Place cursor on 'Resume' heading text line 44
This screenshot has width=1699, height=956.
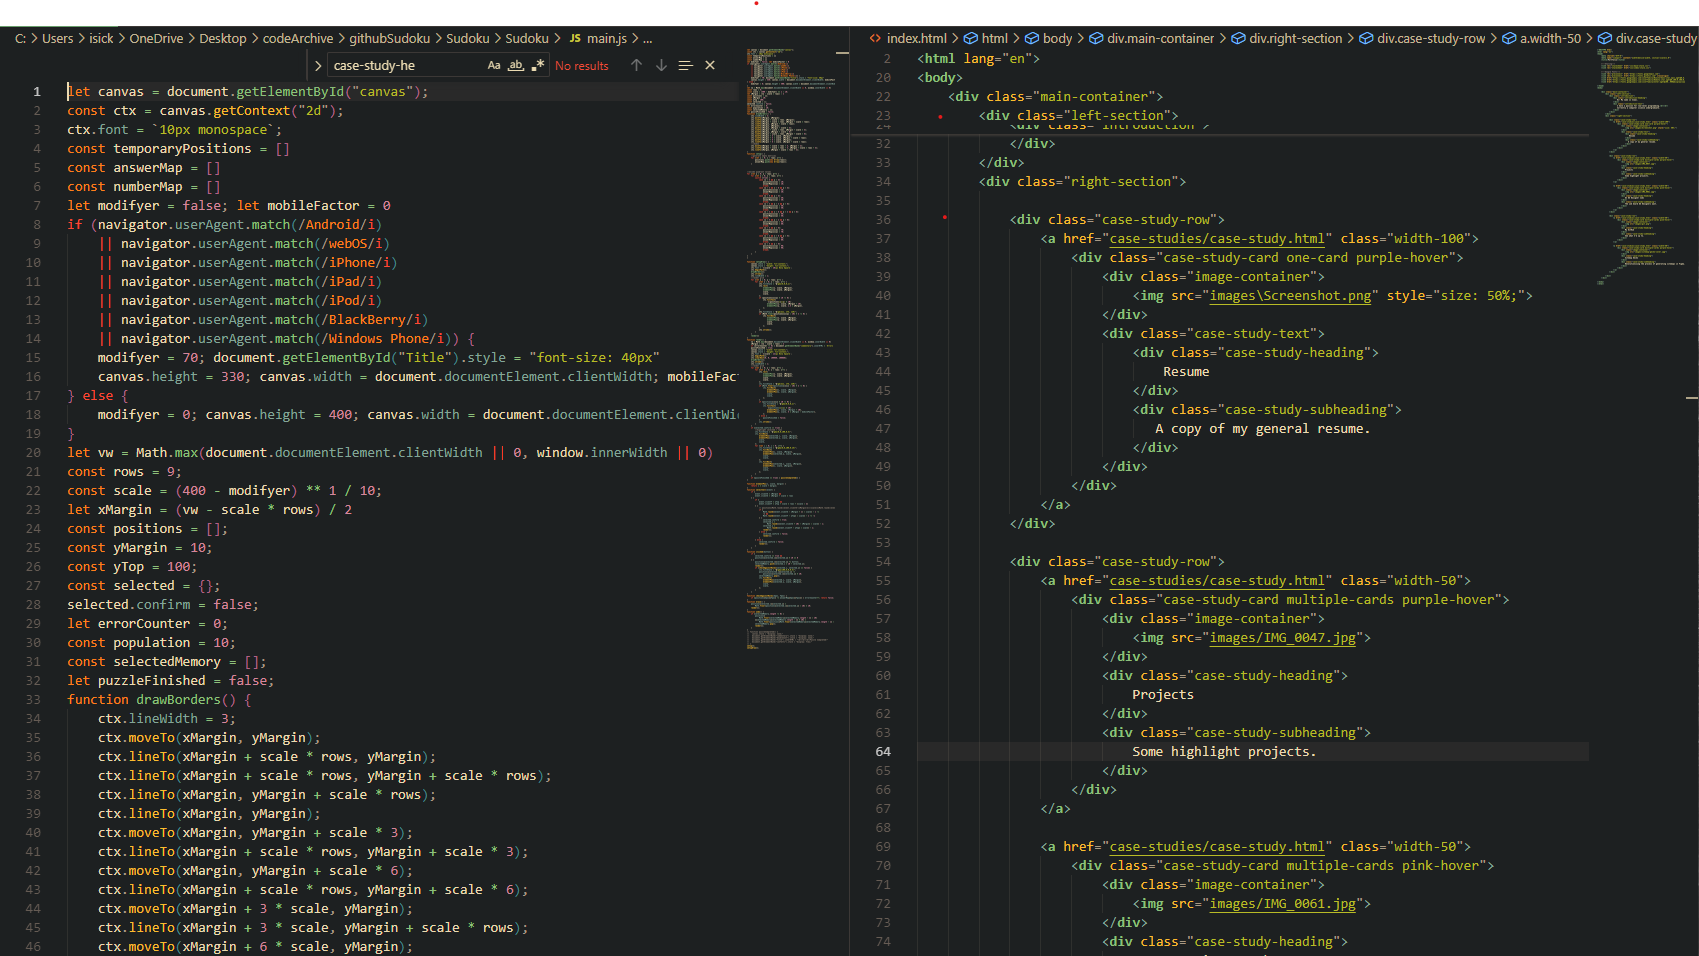(1186, 371)
